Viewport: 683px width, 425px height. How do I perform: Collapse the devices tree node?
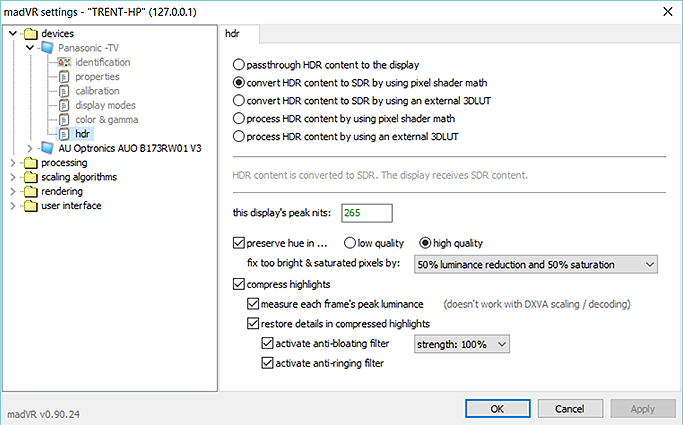tap(13, 33)
